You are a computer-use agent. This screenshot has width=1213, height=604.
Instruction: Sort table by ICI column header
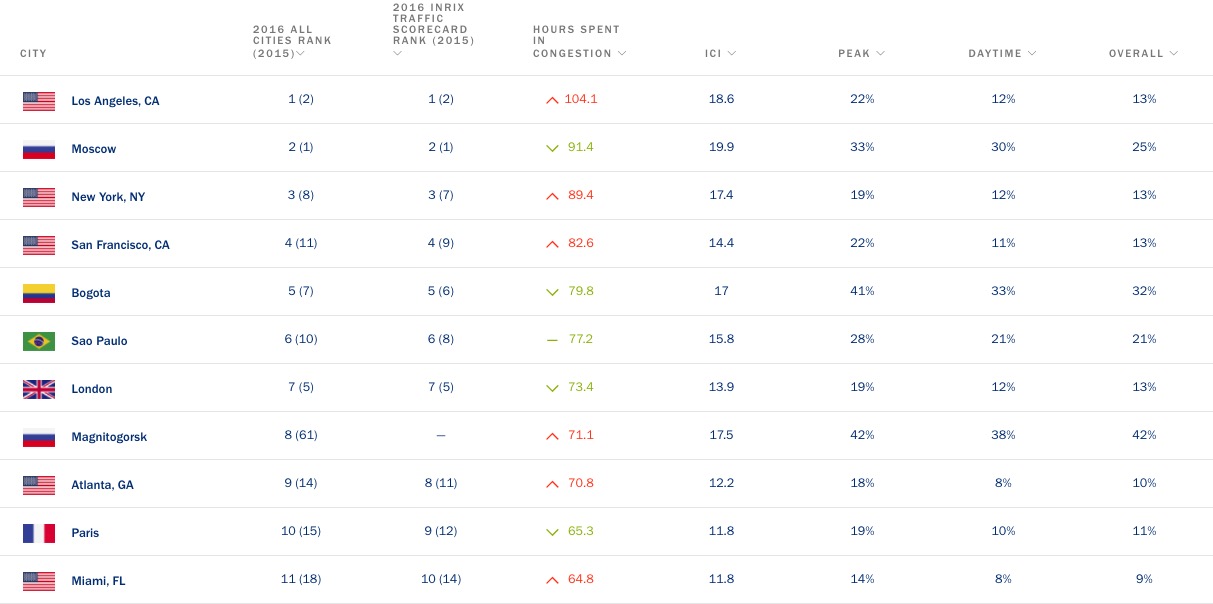(719, 53)
